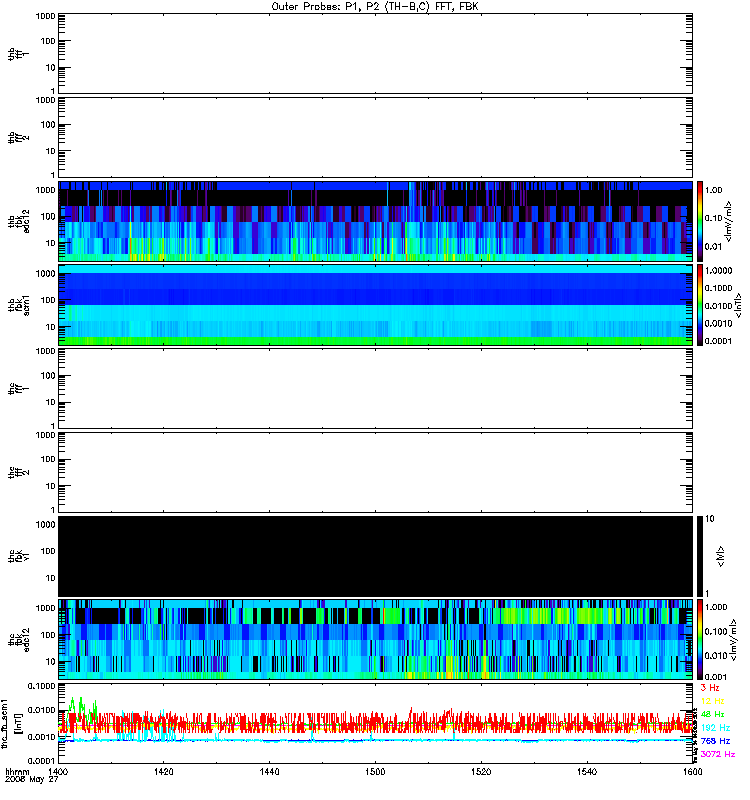Select the empty thc fff 1 plot panel

tap(375, 388)
